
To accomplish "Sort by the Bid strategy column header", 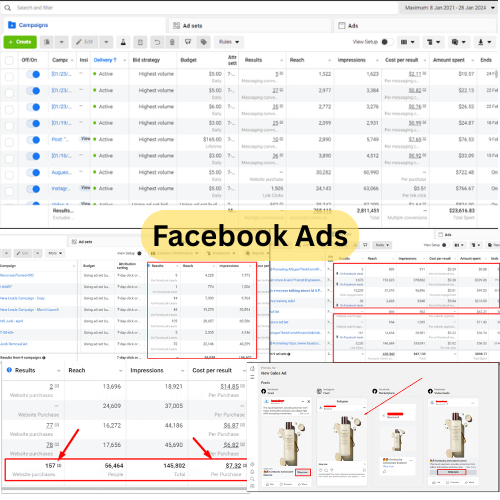I will click(146, 60).
